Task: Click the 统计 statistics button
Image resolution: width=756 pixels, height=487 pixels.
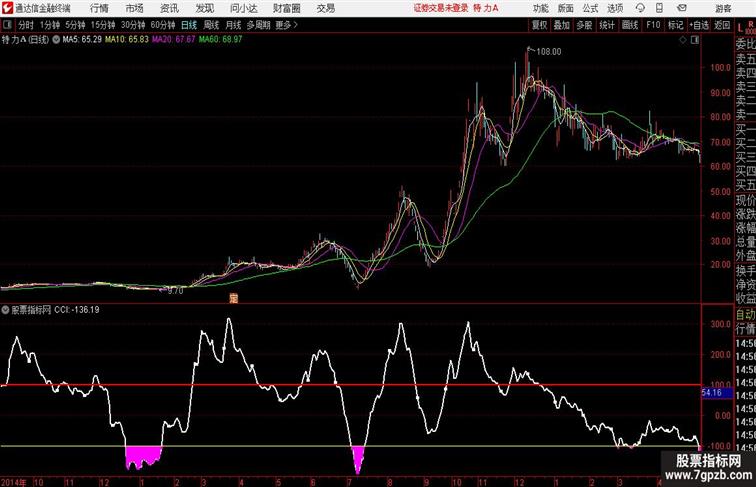Action: [x=607, y=25]
